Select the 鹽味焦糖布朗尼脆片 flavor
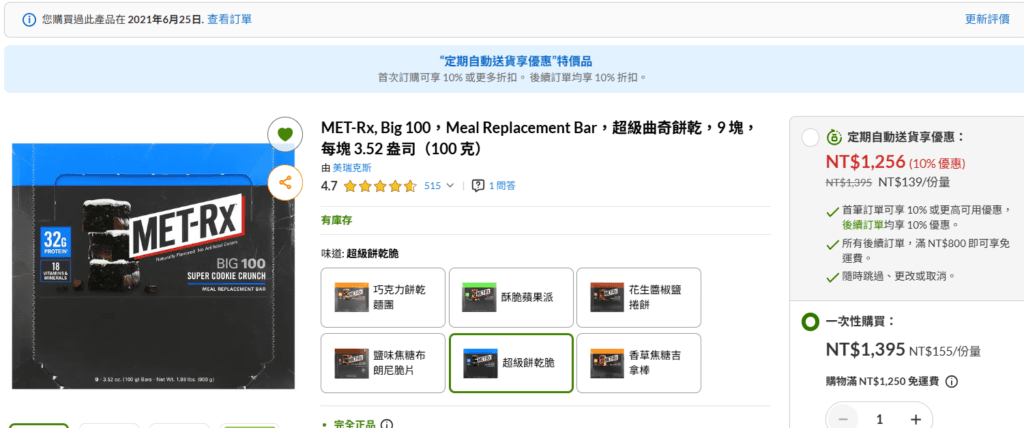This screenshot has width=1024, height=428. (383, 363)
